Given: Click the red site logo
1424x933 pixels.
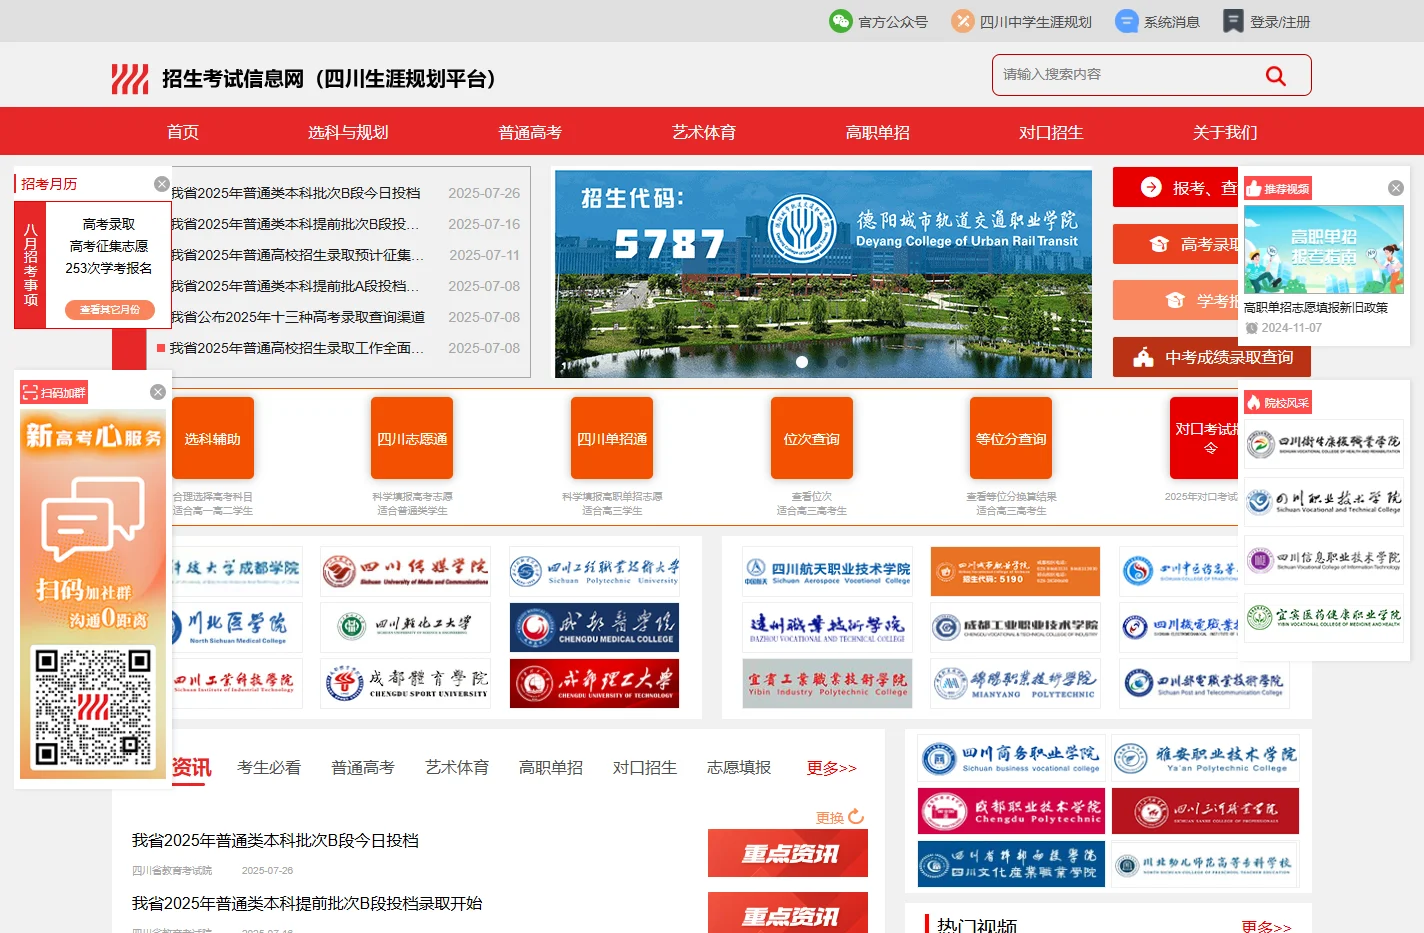Looking at the screenshot, I should [x=130, y=79].
